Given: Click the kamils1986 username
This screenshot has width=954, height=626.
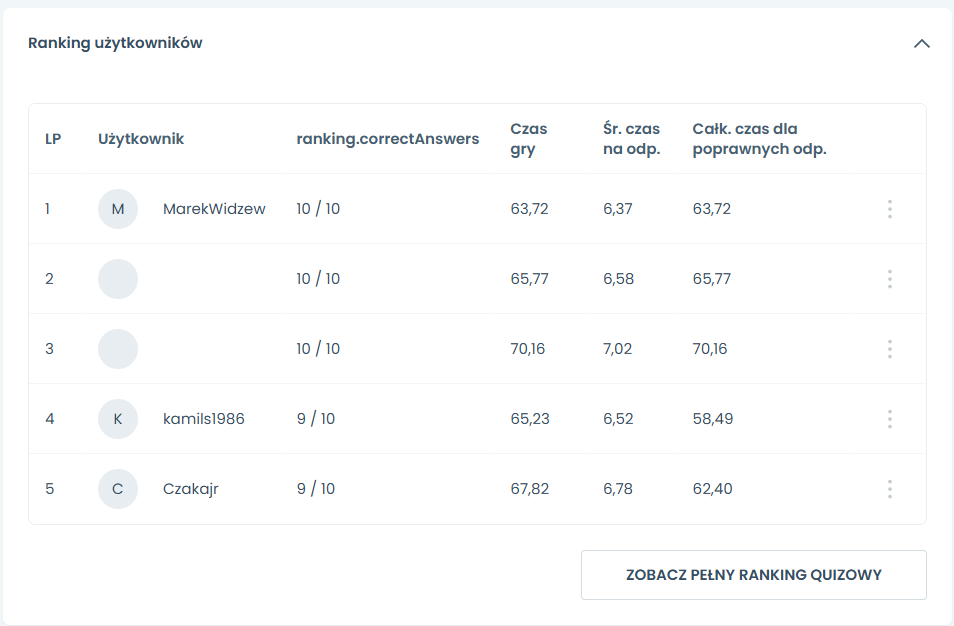Looking at the screenshot, I should pos(203,419).
